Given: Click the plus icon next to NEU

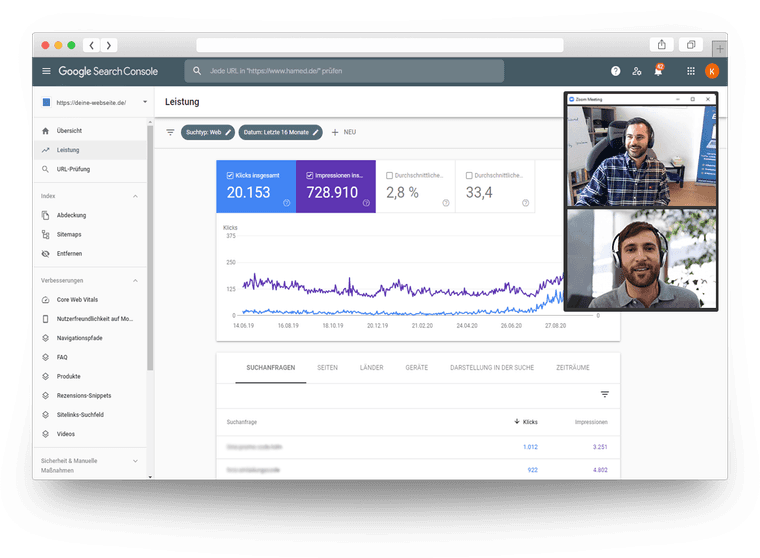Looking at the screenshot, I should coord(335,132).
